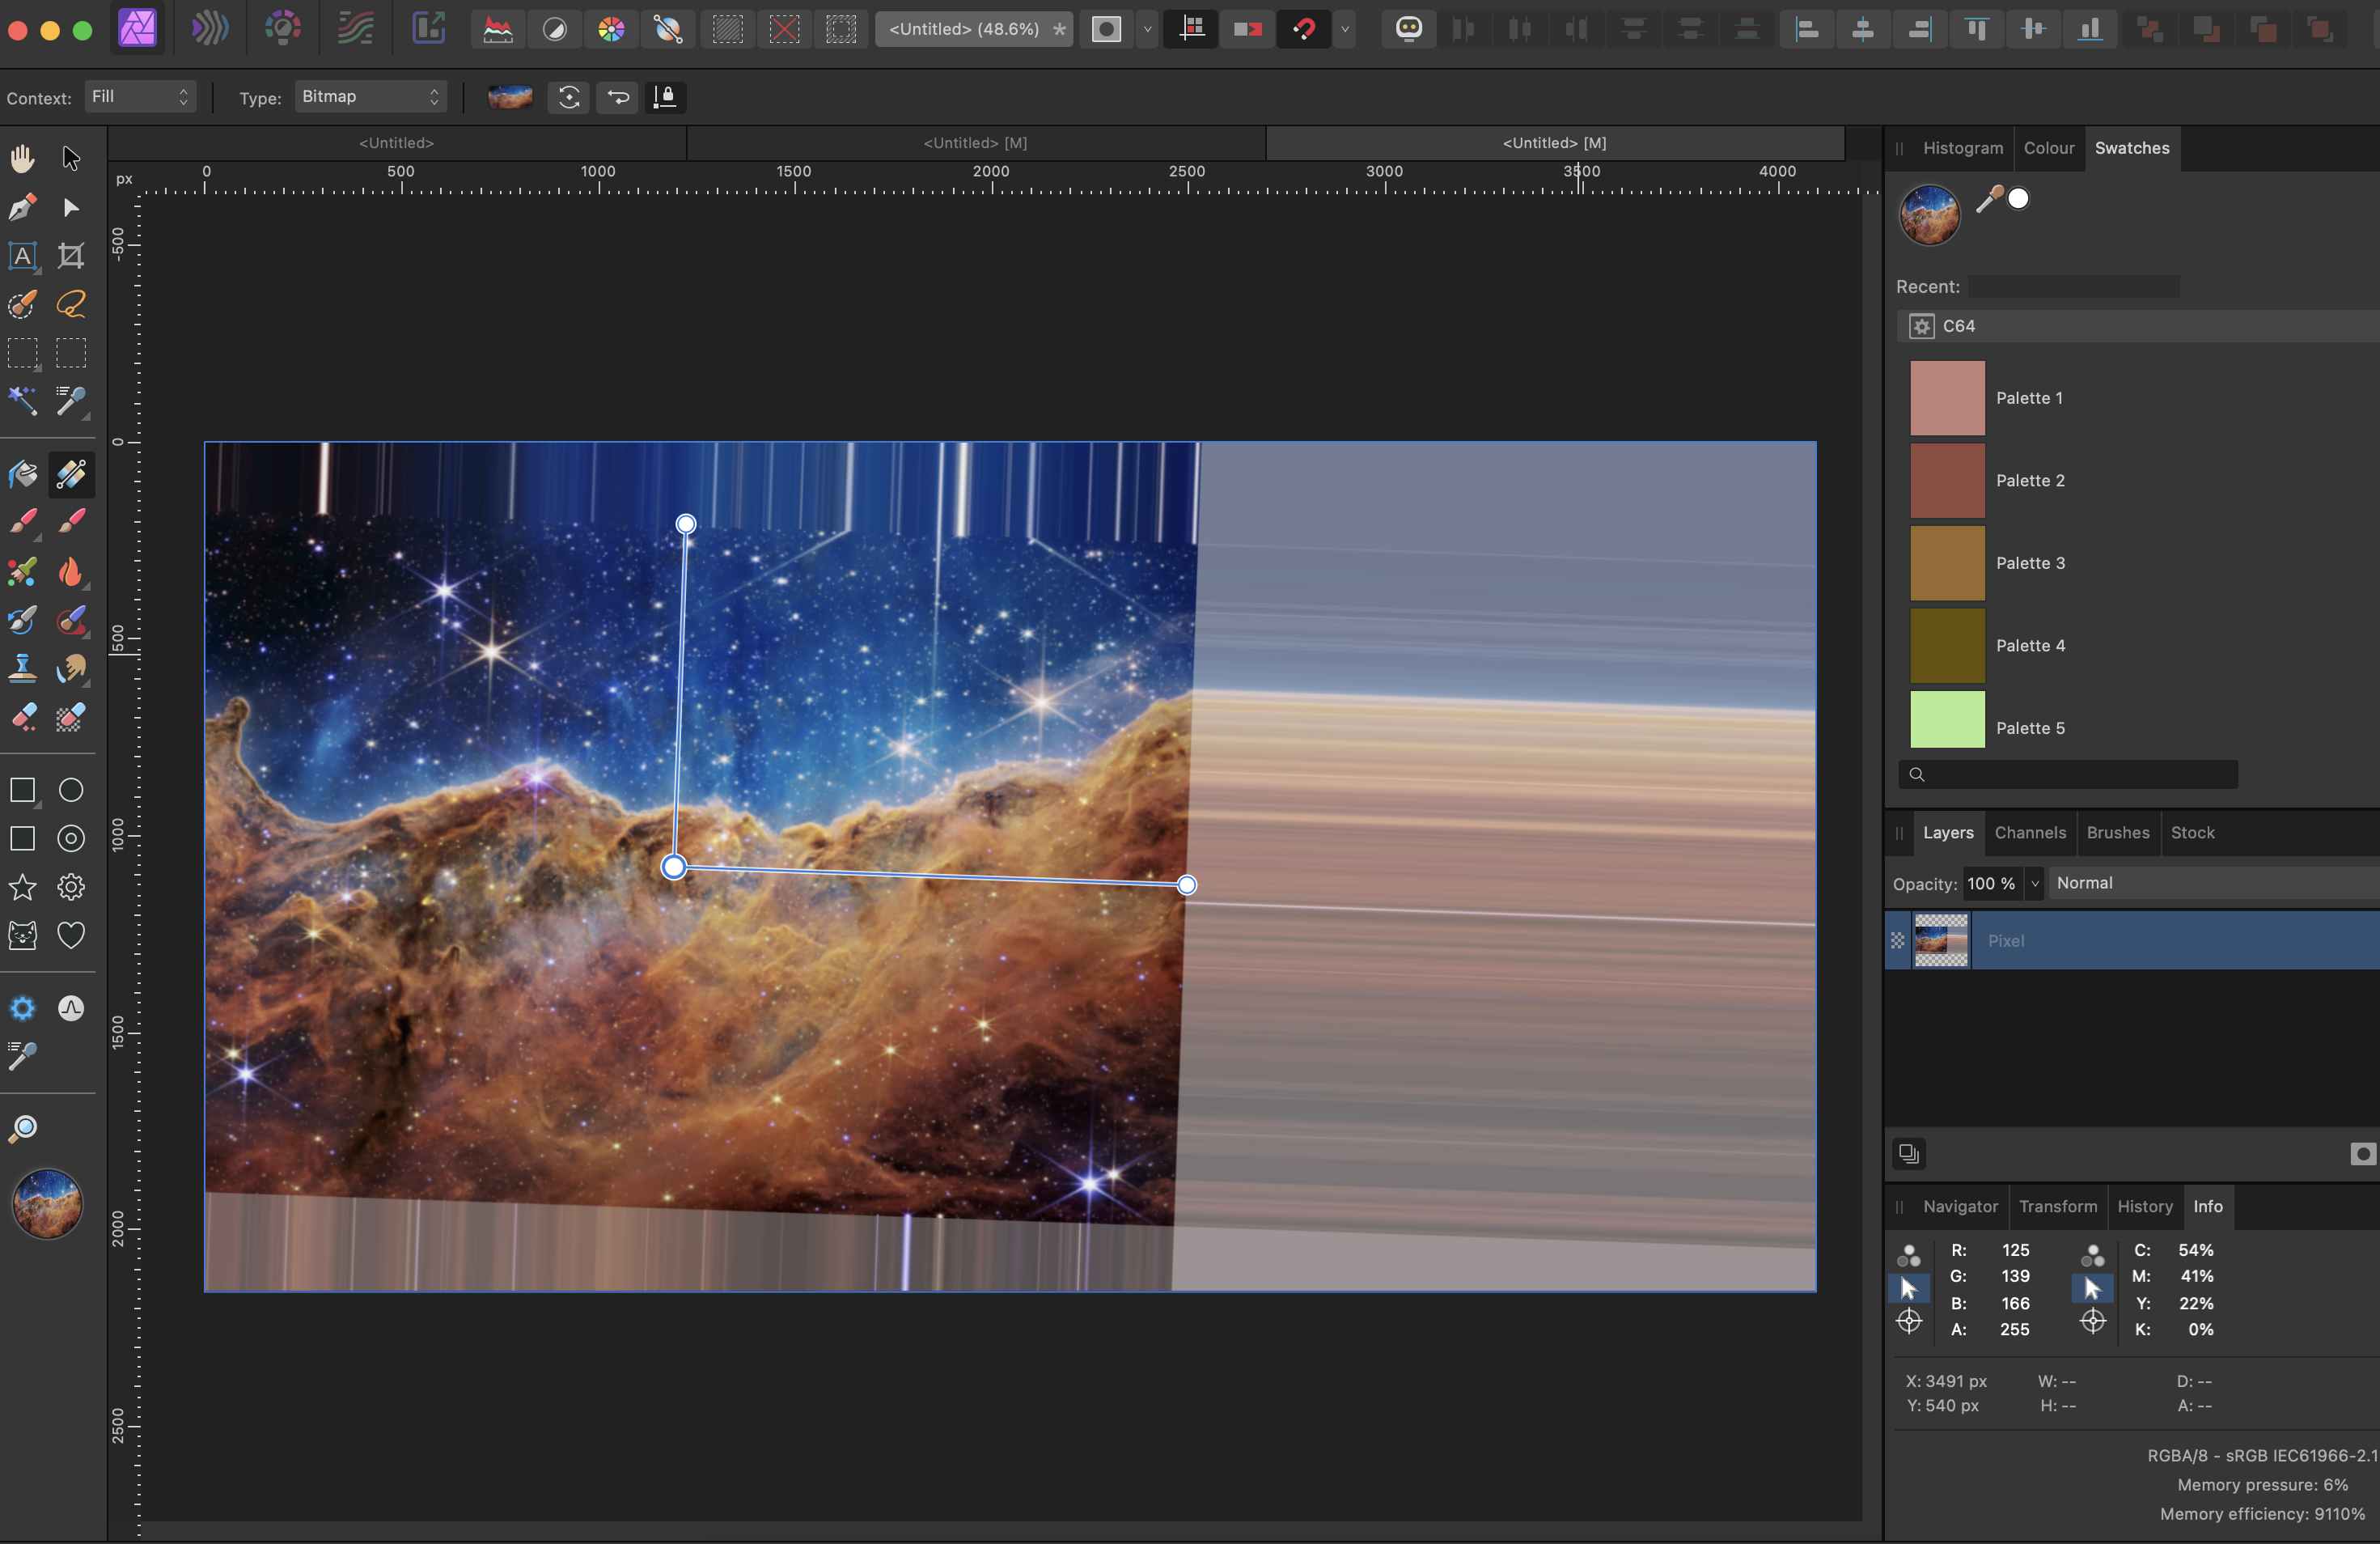Select the Zoom magnifier tool
The height and width of the screenshot is (1544, 2380).
click(22, 1129)
